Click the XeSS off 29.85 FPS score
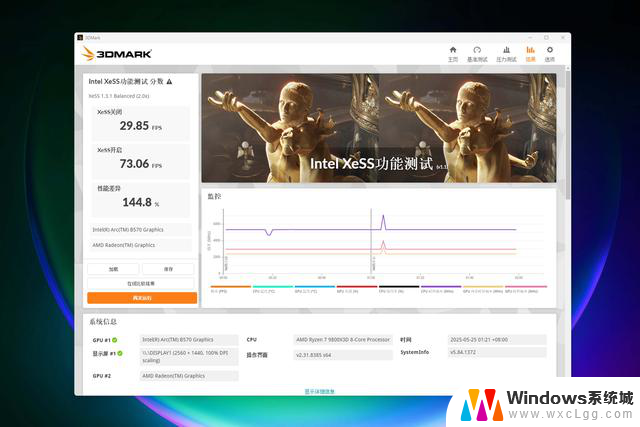The image size is (640, 427). tap(140, 126)
